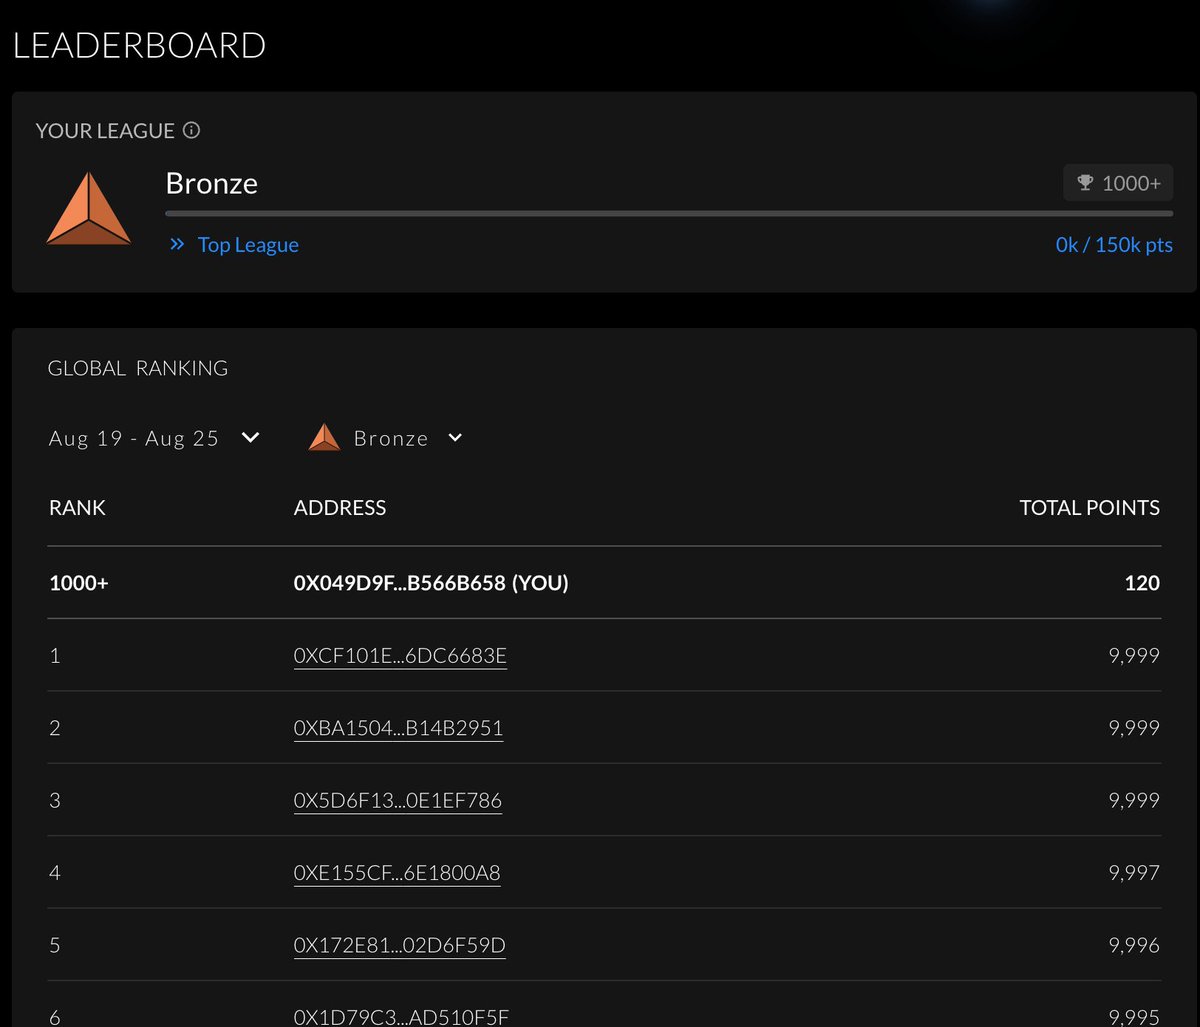The height and width of the screenshot is (1027, 1200).
Task: Click the TOTAL POINTS column header
Action: [1090, 508]
